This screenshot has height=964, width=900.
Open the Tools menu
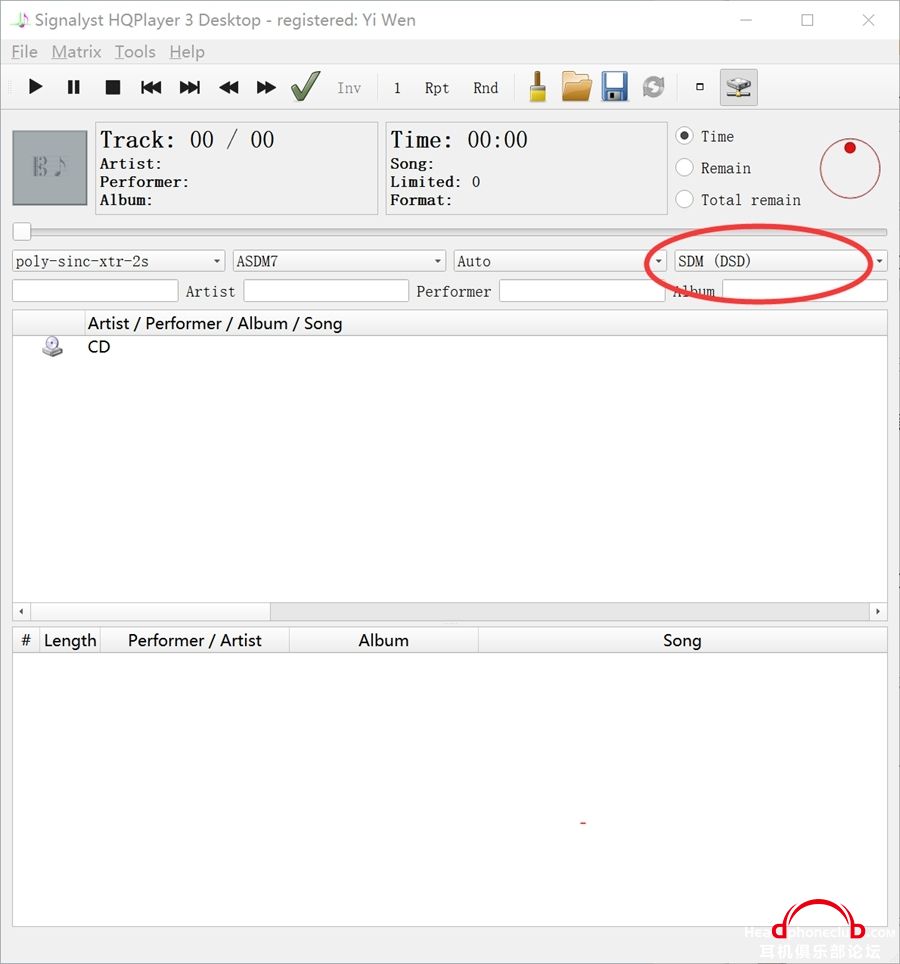tap(135, 52)
